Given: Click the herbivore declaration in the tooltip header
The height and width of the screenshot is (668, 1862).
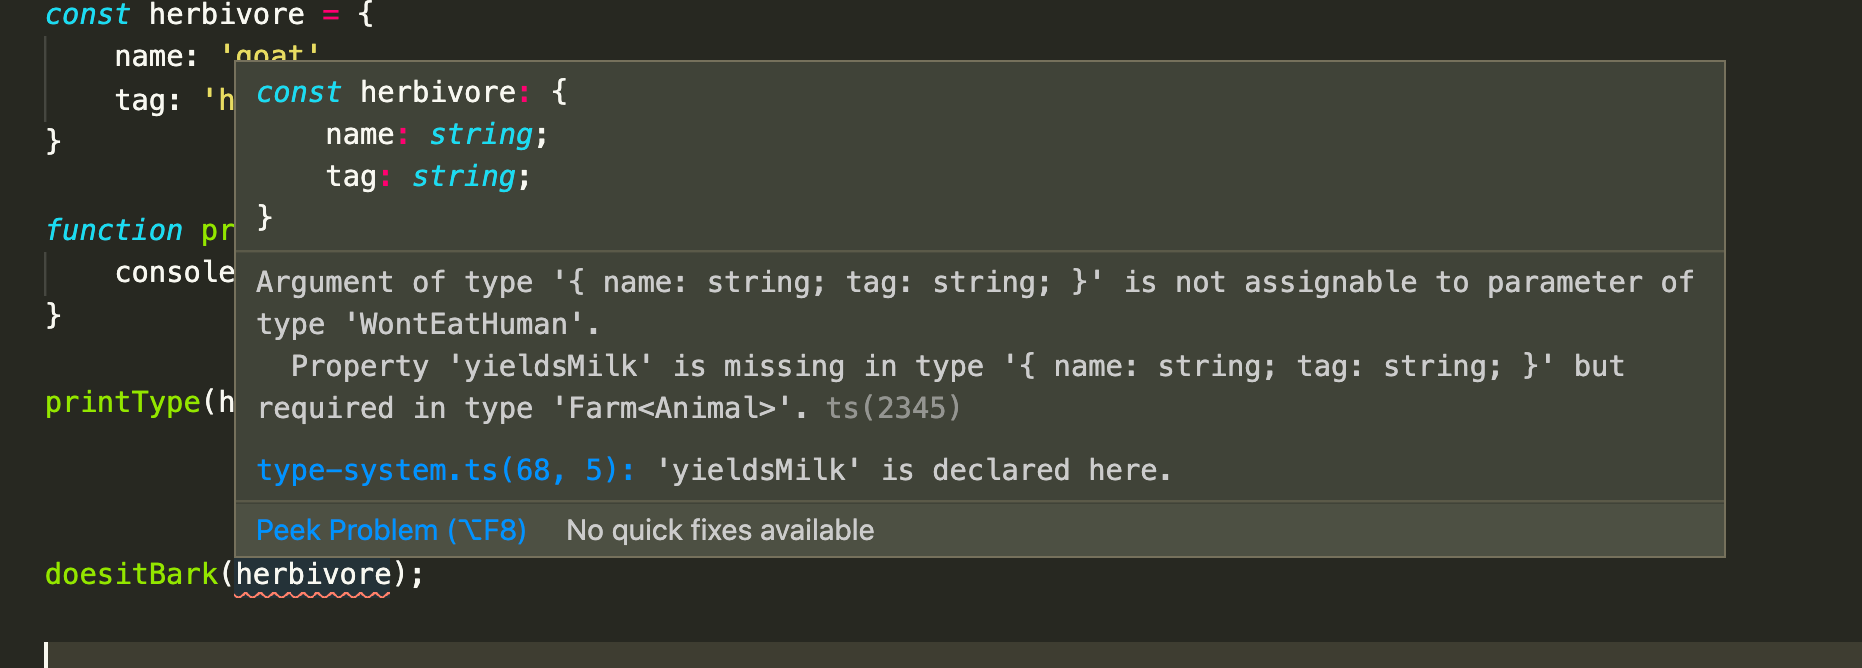Looking at the screenshot, I should 440,91.
